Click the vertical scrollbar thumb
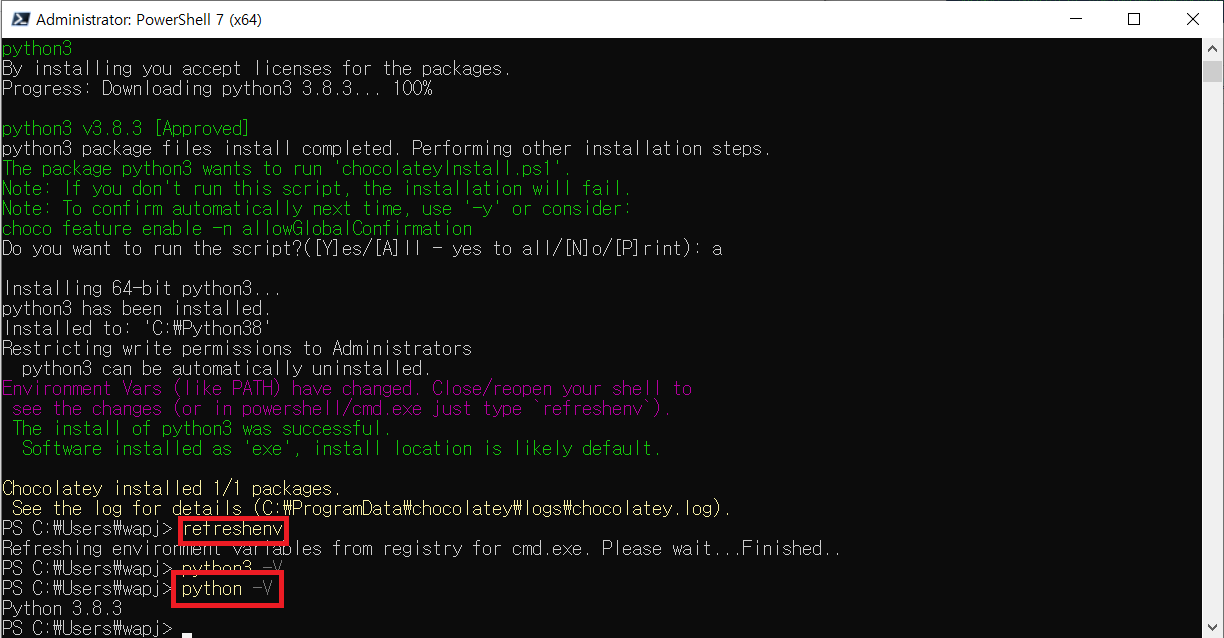 (x=1213, y=71)
